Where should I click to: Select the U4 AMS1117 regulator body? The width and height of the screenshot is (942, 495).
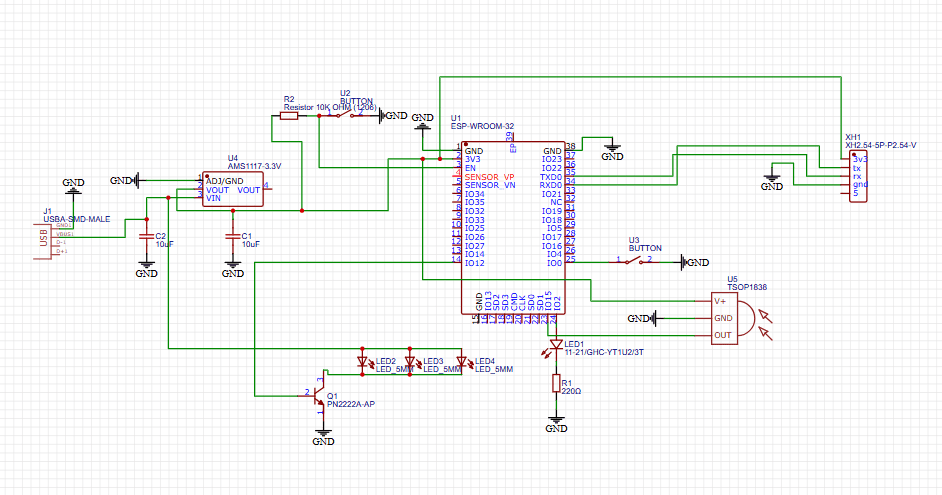(232, 189)
